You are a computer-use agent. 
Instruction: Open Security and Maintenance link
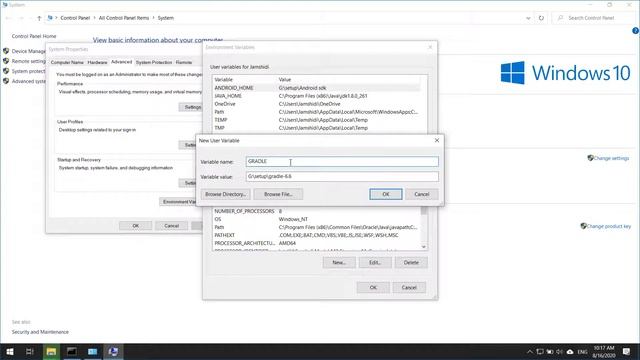click(x=40, y=332)
